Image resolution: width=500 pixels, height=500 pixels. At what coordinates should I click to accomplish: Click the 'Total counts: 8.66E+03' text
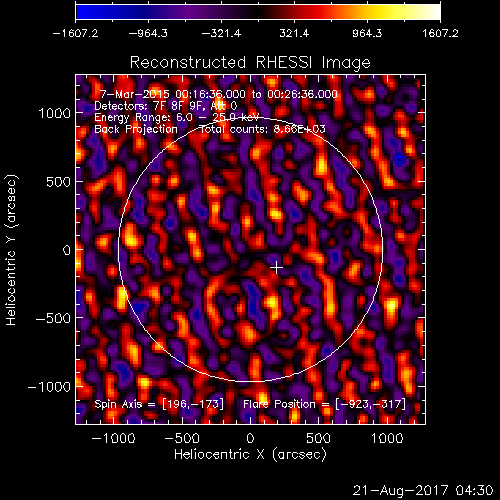click(x=263, y=129)
